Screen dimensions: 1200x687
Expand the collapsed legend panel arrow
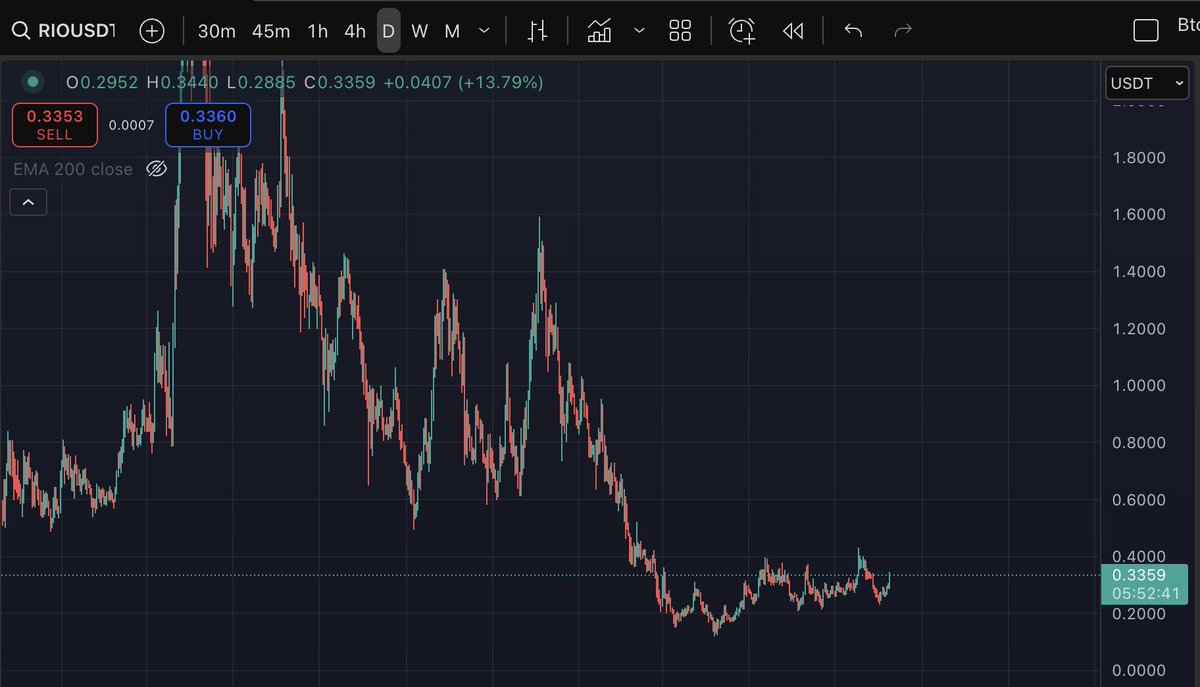click(x=28, y=201)
